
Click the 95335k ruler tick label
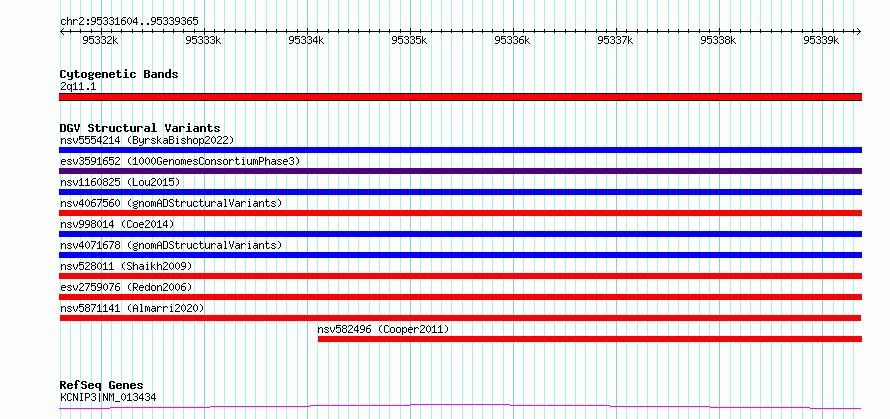click(409, 40)
